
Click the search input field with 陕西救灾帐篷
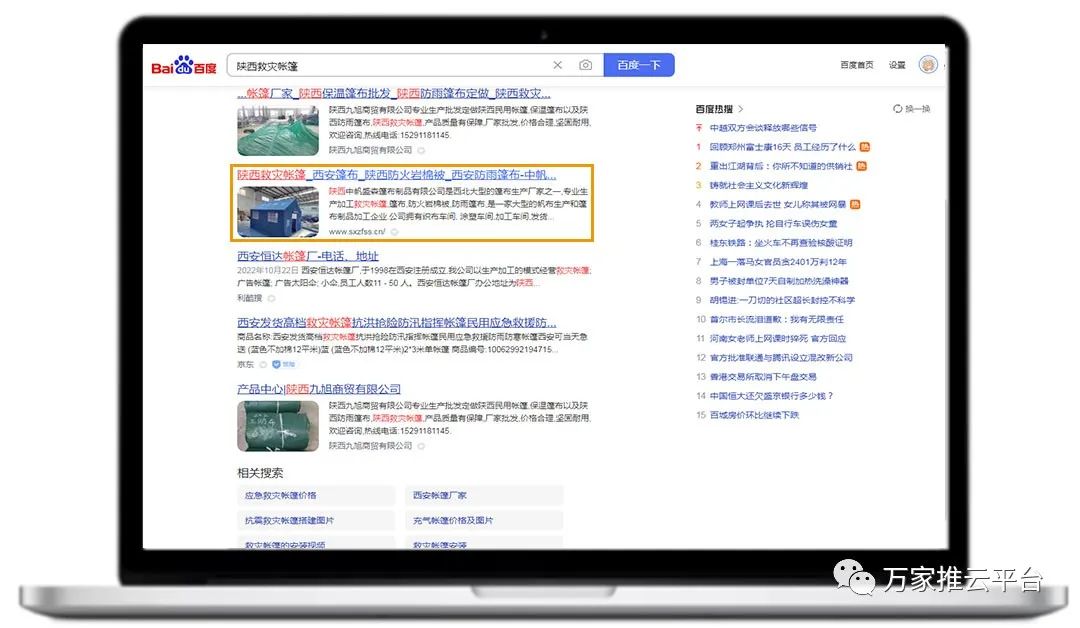(x=390, y=66)
